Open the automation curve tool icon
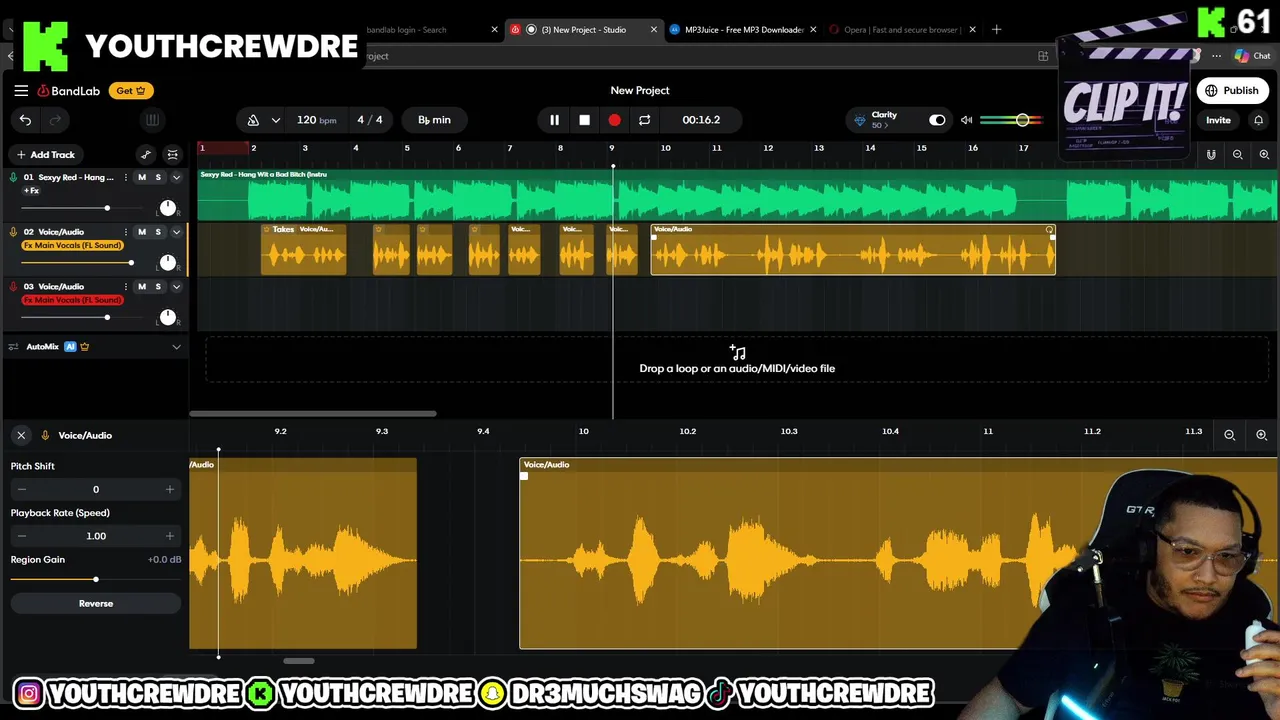This screenshot has width=1280, height=720. click(x=146, y=155)
